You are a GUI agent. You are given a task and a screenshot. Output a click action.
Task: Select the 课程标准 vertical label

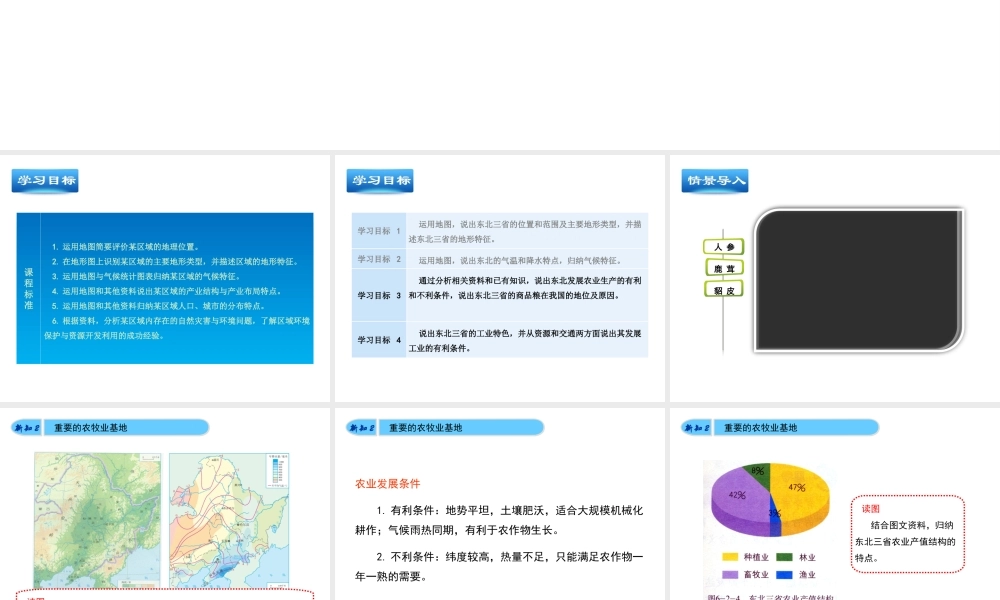click(x=29, y=288)
